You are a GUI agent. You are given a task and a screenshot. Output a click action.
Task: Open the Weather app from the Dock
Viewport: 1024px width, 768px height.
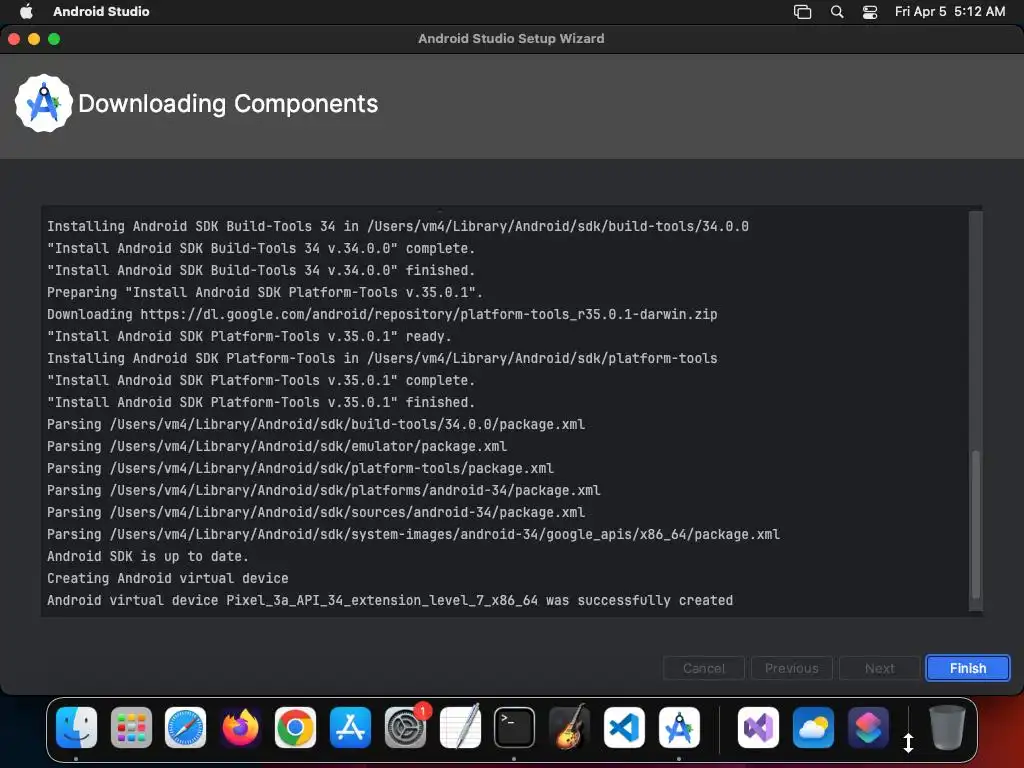click(x=813, y=727)
